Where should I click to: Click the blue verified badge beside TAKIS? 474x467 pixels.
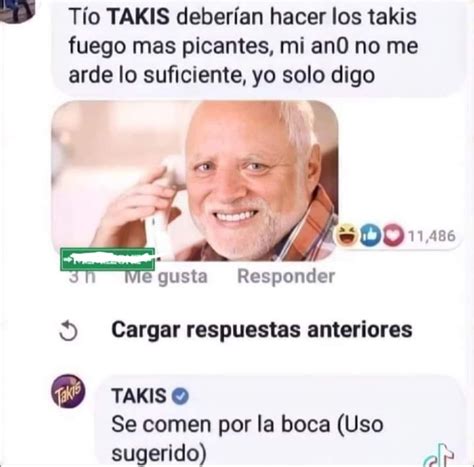[x=180, y=396]
